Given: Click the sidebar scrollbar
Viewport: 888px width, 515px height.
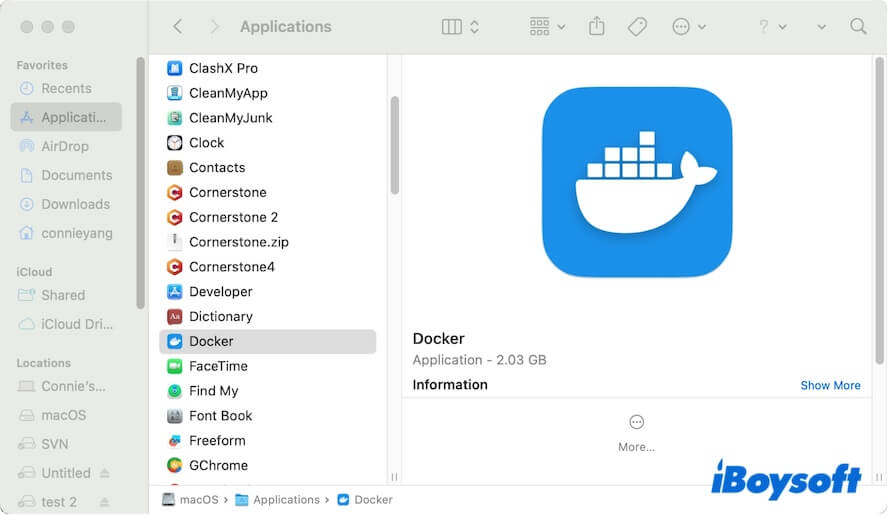Looking at the screenshot, I should coord(140,183).
